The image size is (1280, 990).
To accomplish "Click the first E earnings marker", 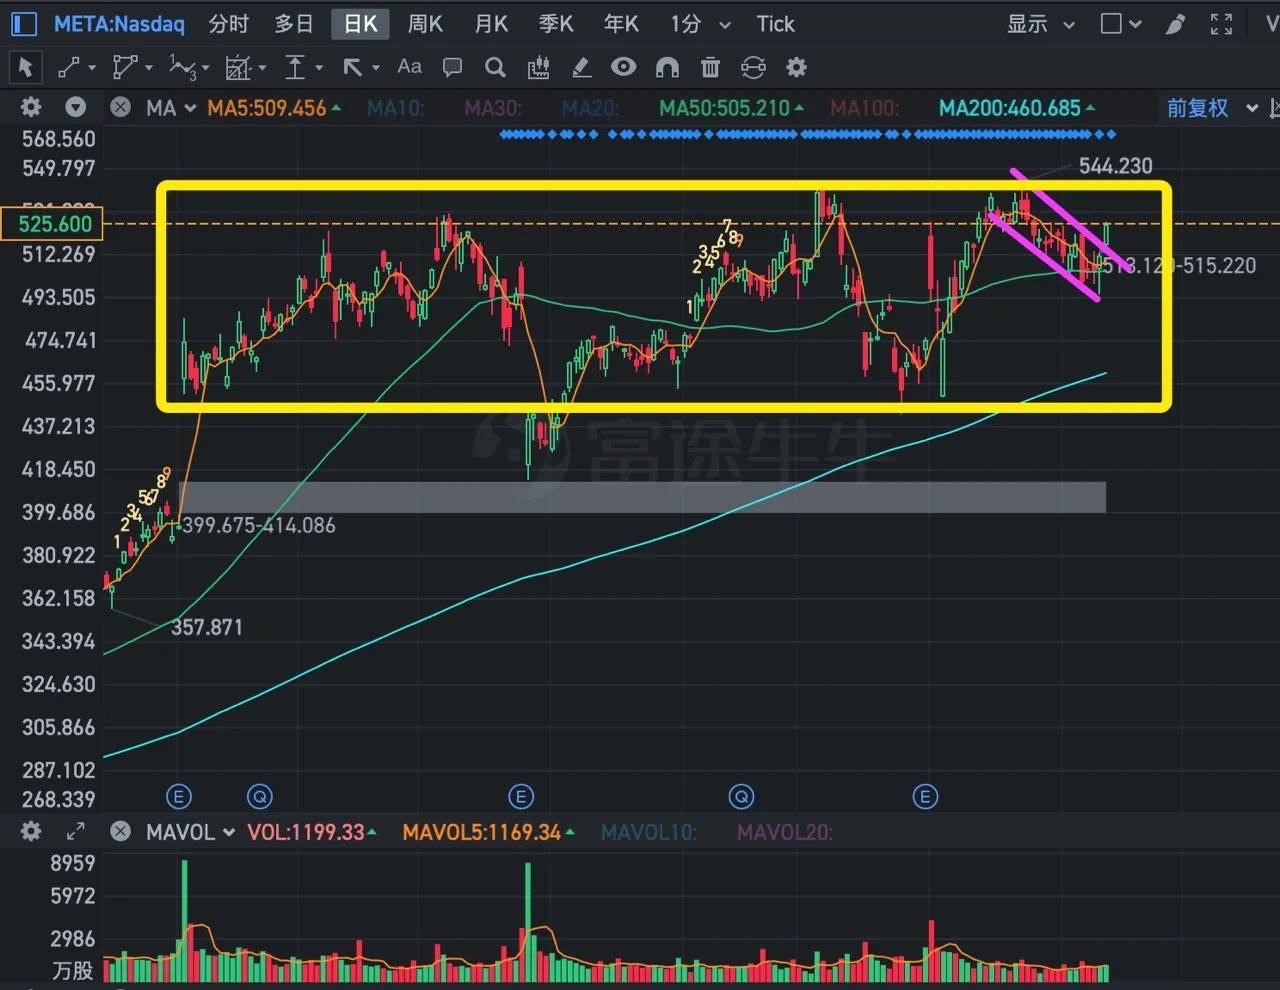I will pos(178,796).
